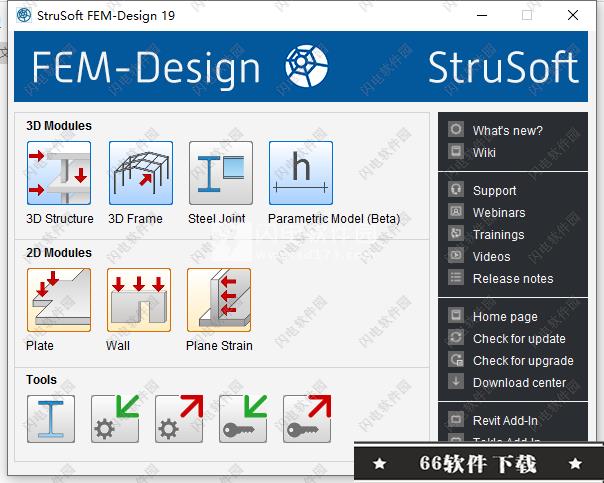Select Check for update link

pyautogui.click(x=519, y=339)
